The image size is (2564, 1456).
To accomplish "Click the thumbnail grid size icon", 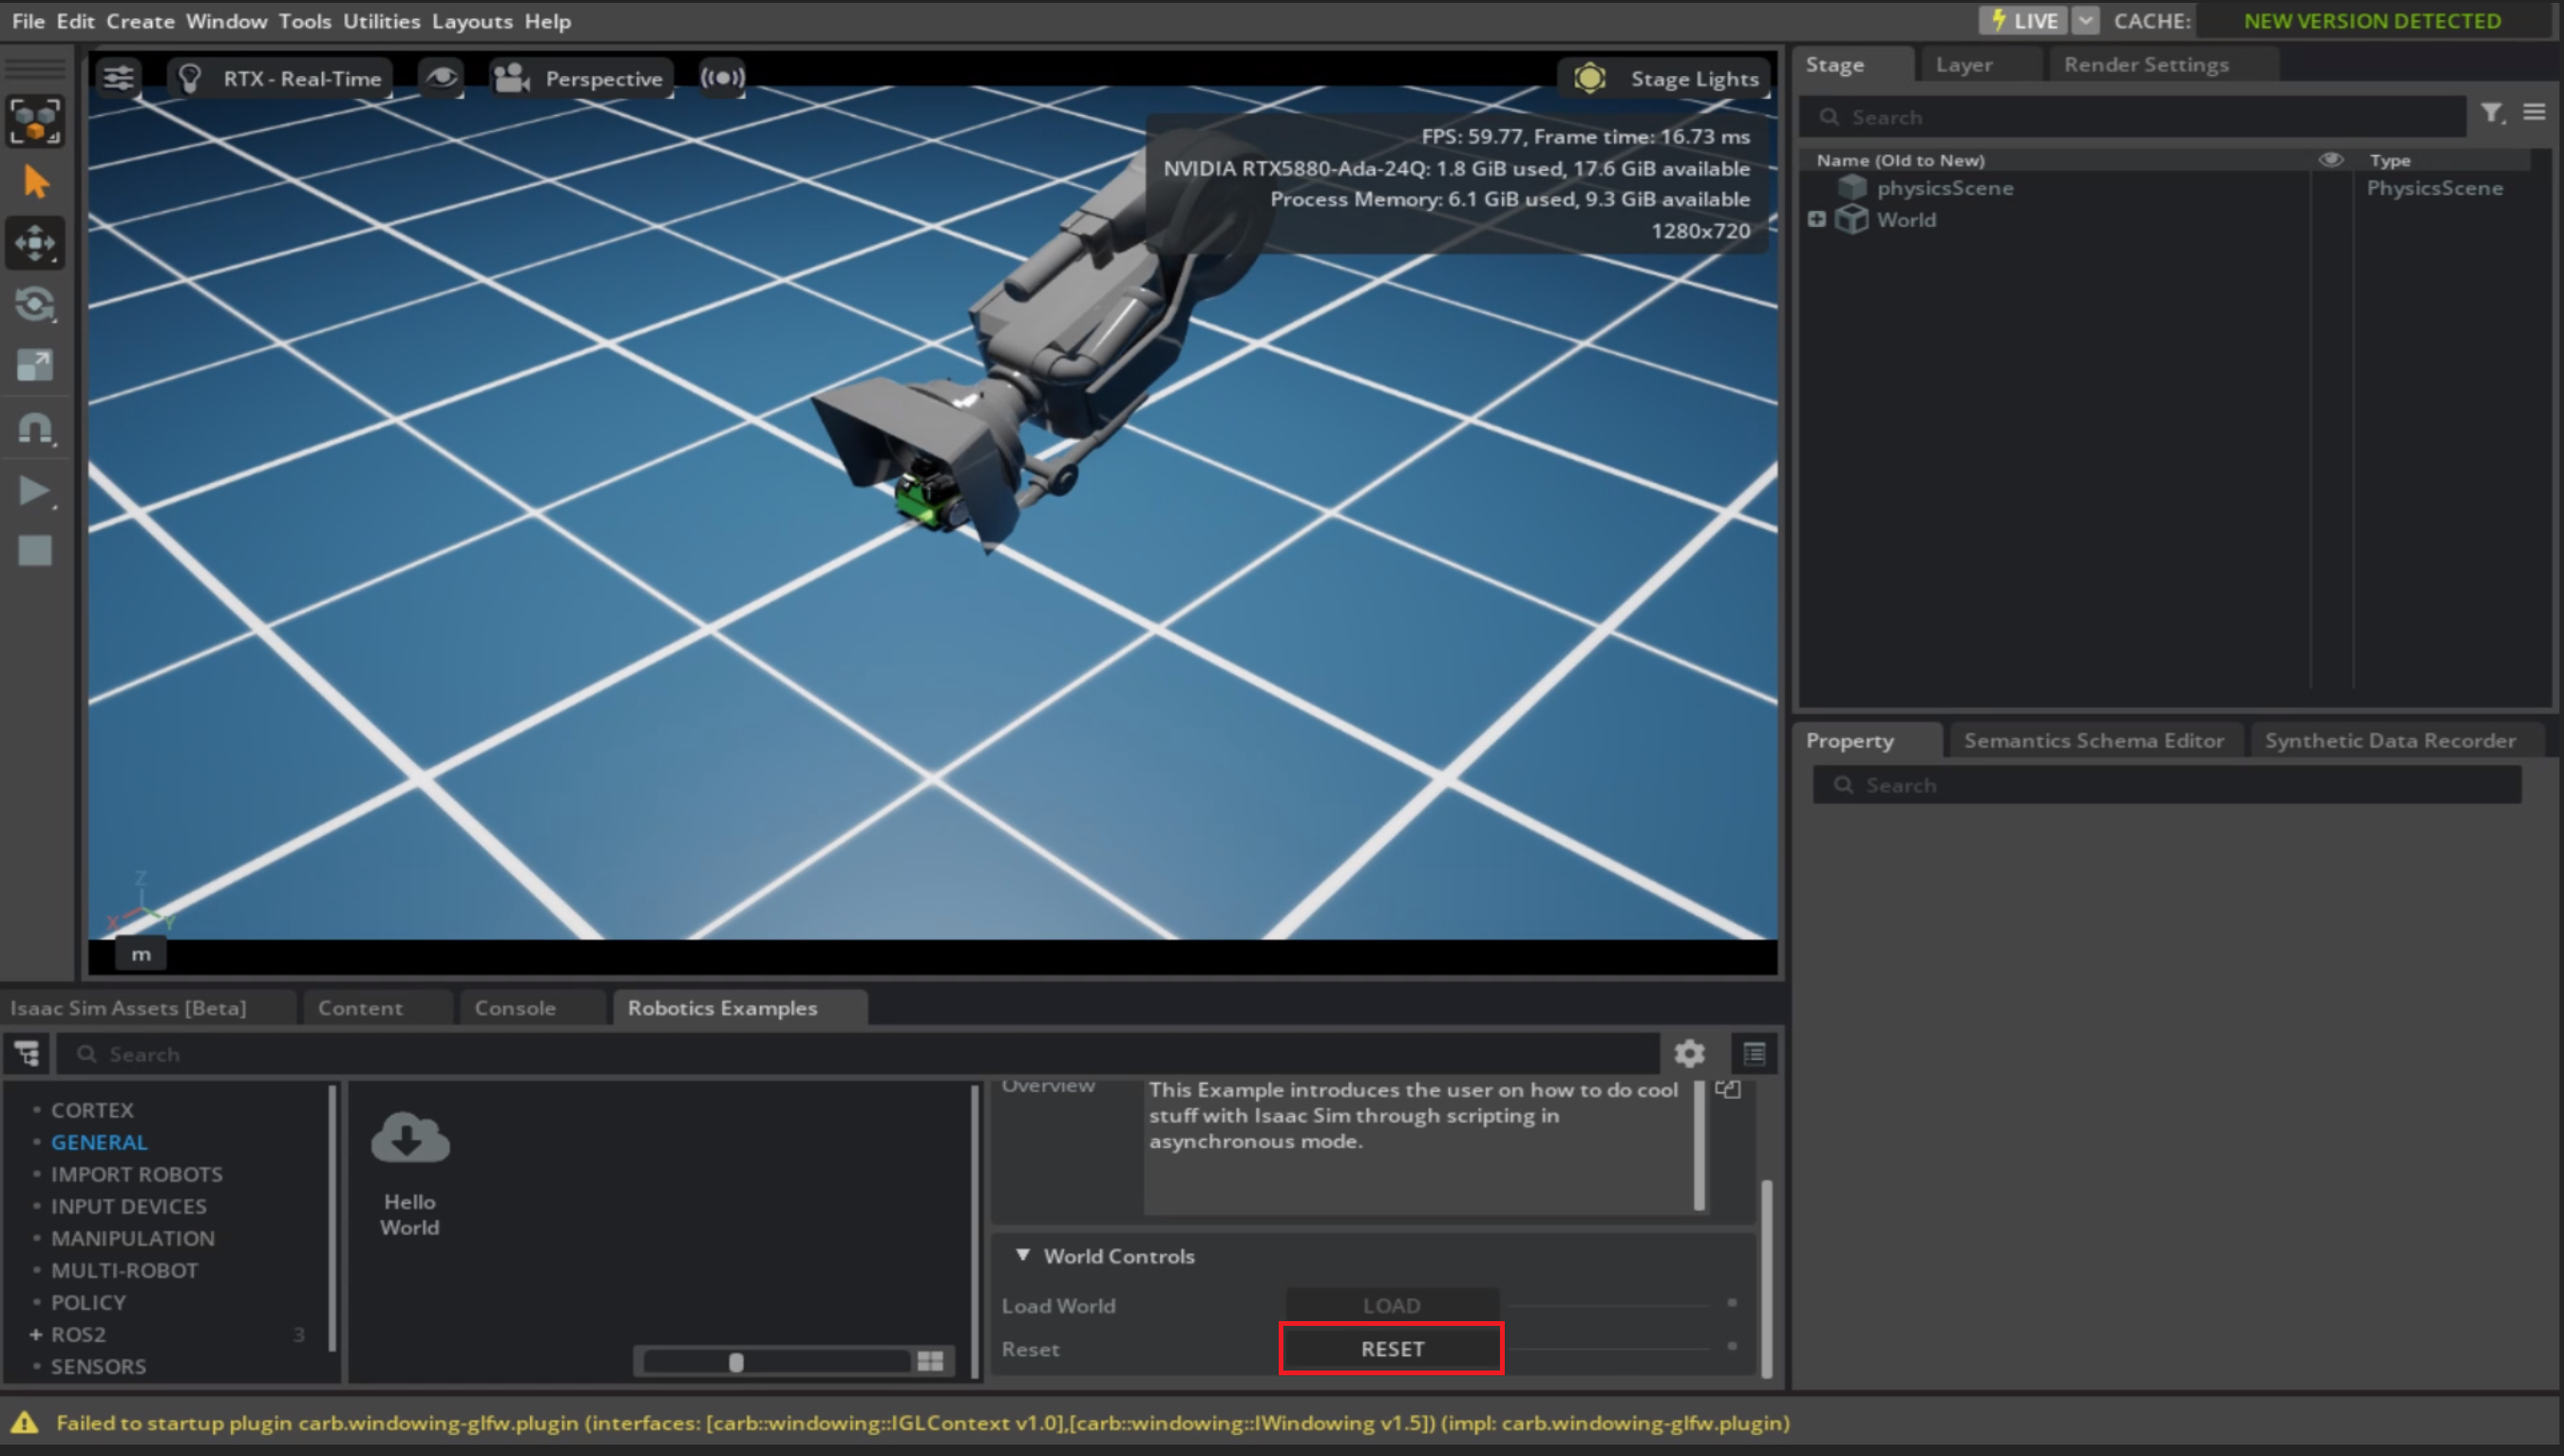I will (x=930, y=1361).
